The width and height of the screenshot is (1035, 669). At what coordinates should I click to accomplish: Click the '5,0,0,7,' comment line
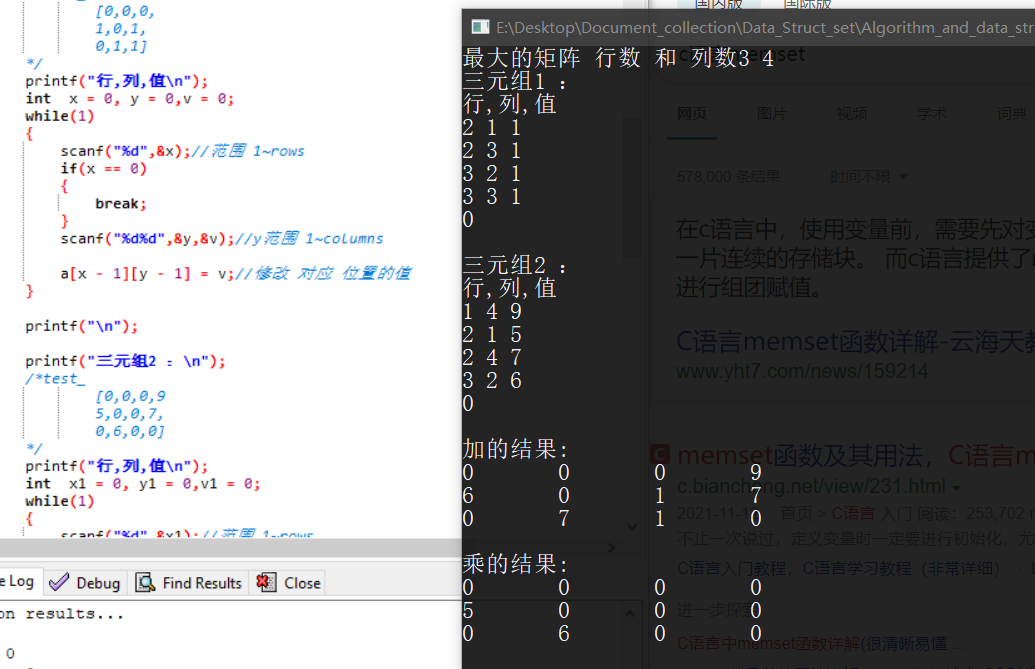[x=129, y=414]
